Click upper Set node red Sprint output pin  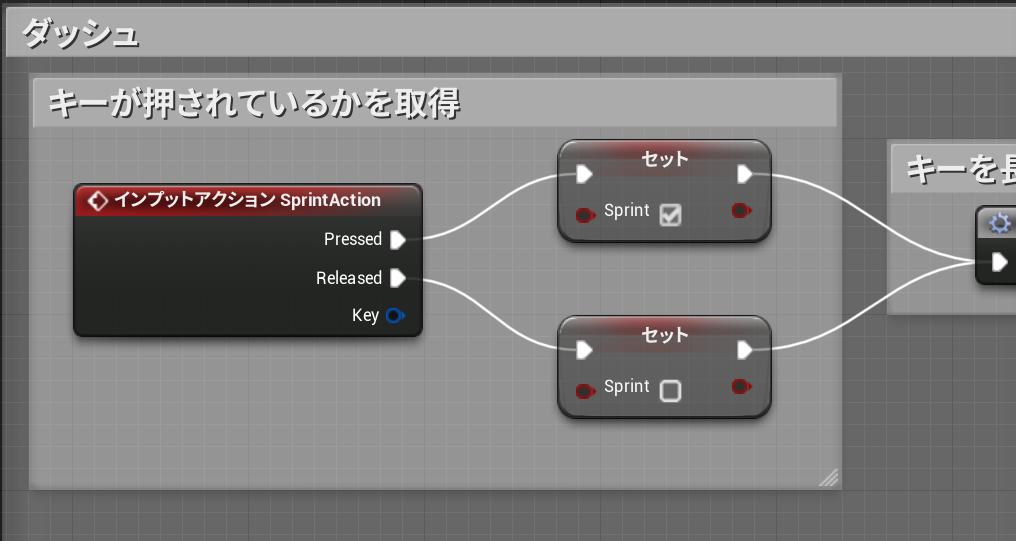741,211
